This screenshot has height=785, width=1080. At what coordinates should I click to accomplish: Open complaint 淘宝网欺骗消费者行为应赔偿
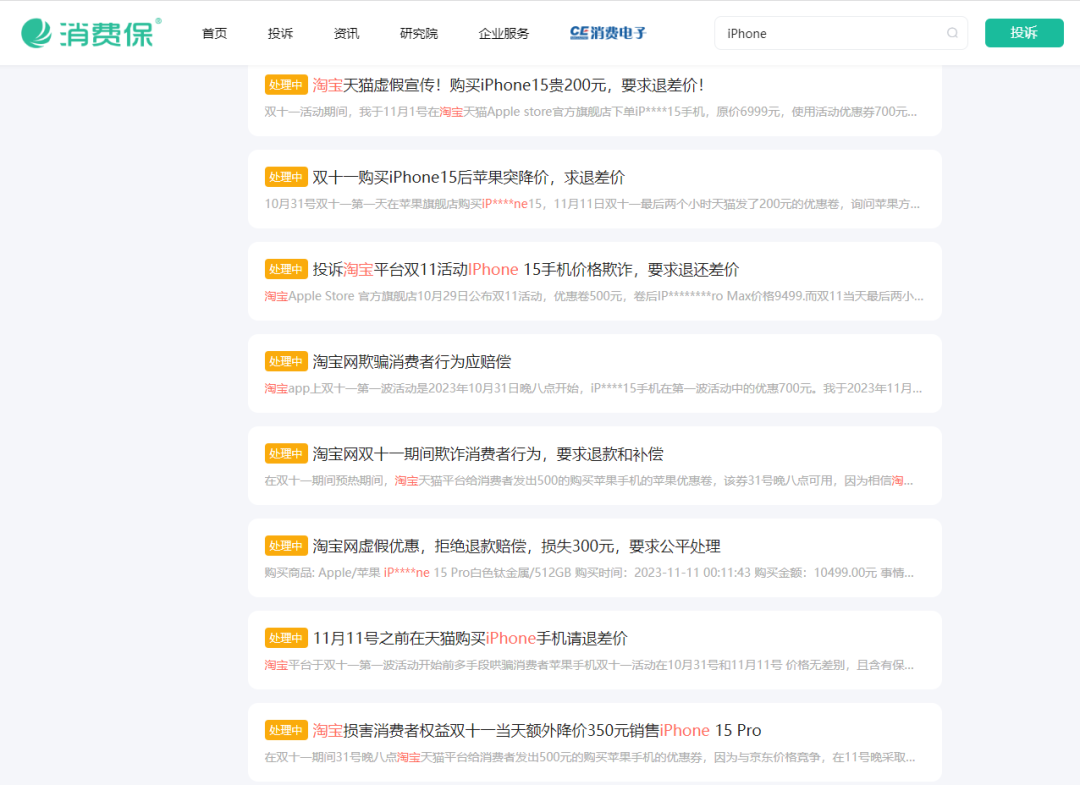point(412,362)
